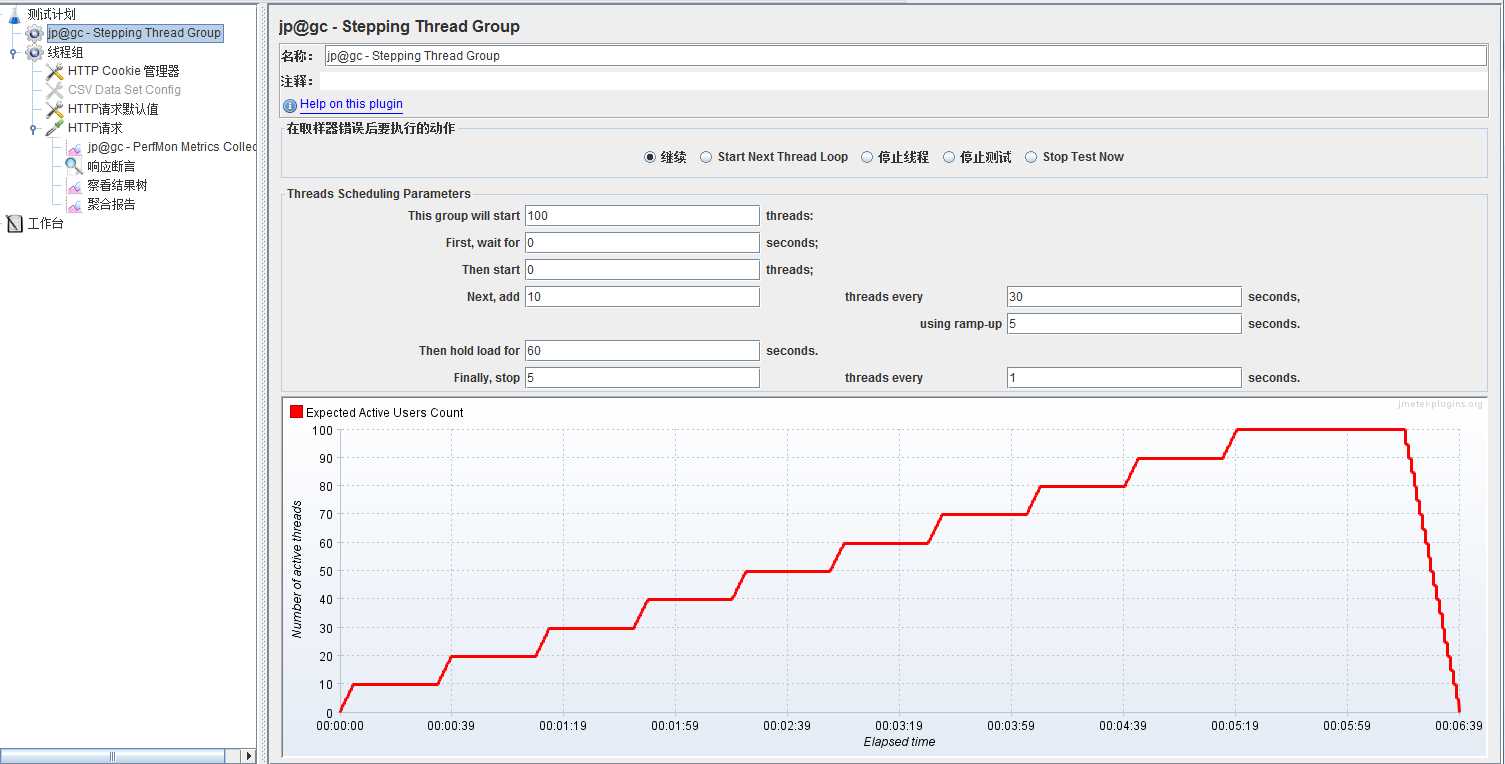The height and width of the screenshot is (764, 1505).
Task: Click the 'using ramp-up' seconds field
Action: [1124, 324]
